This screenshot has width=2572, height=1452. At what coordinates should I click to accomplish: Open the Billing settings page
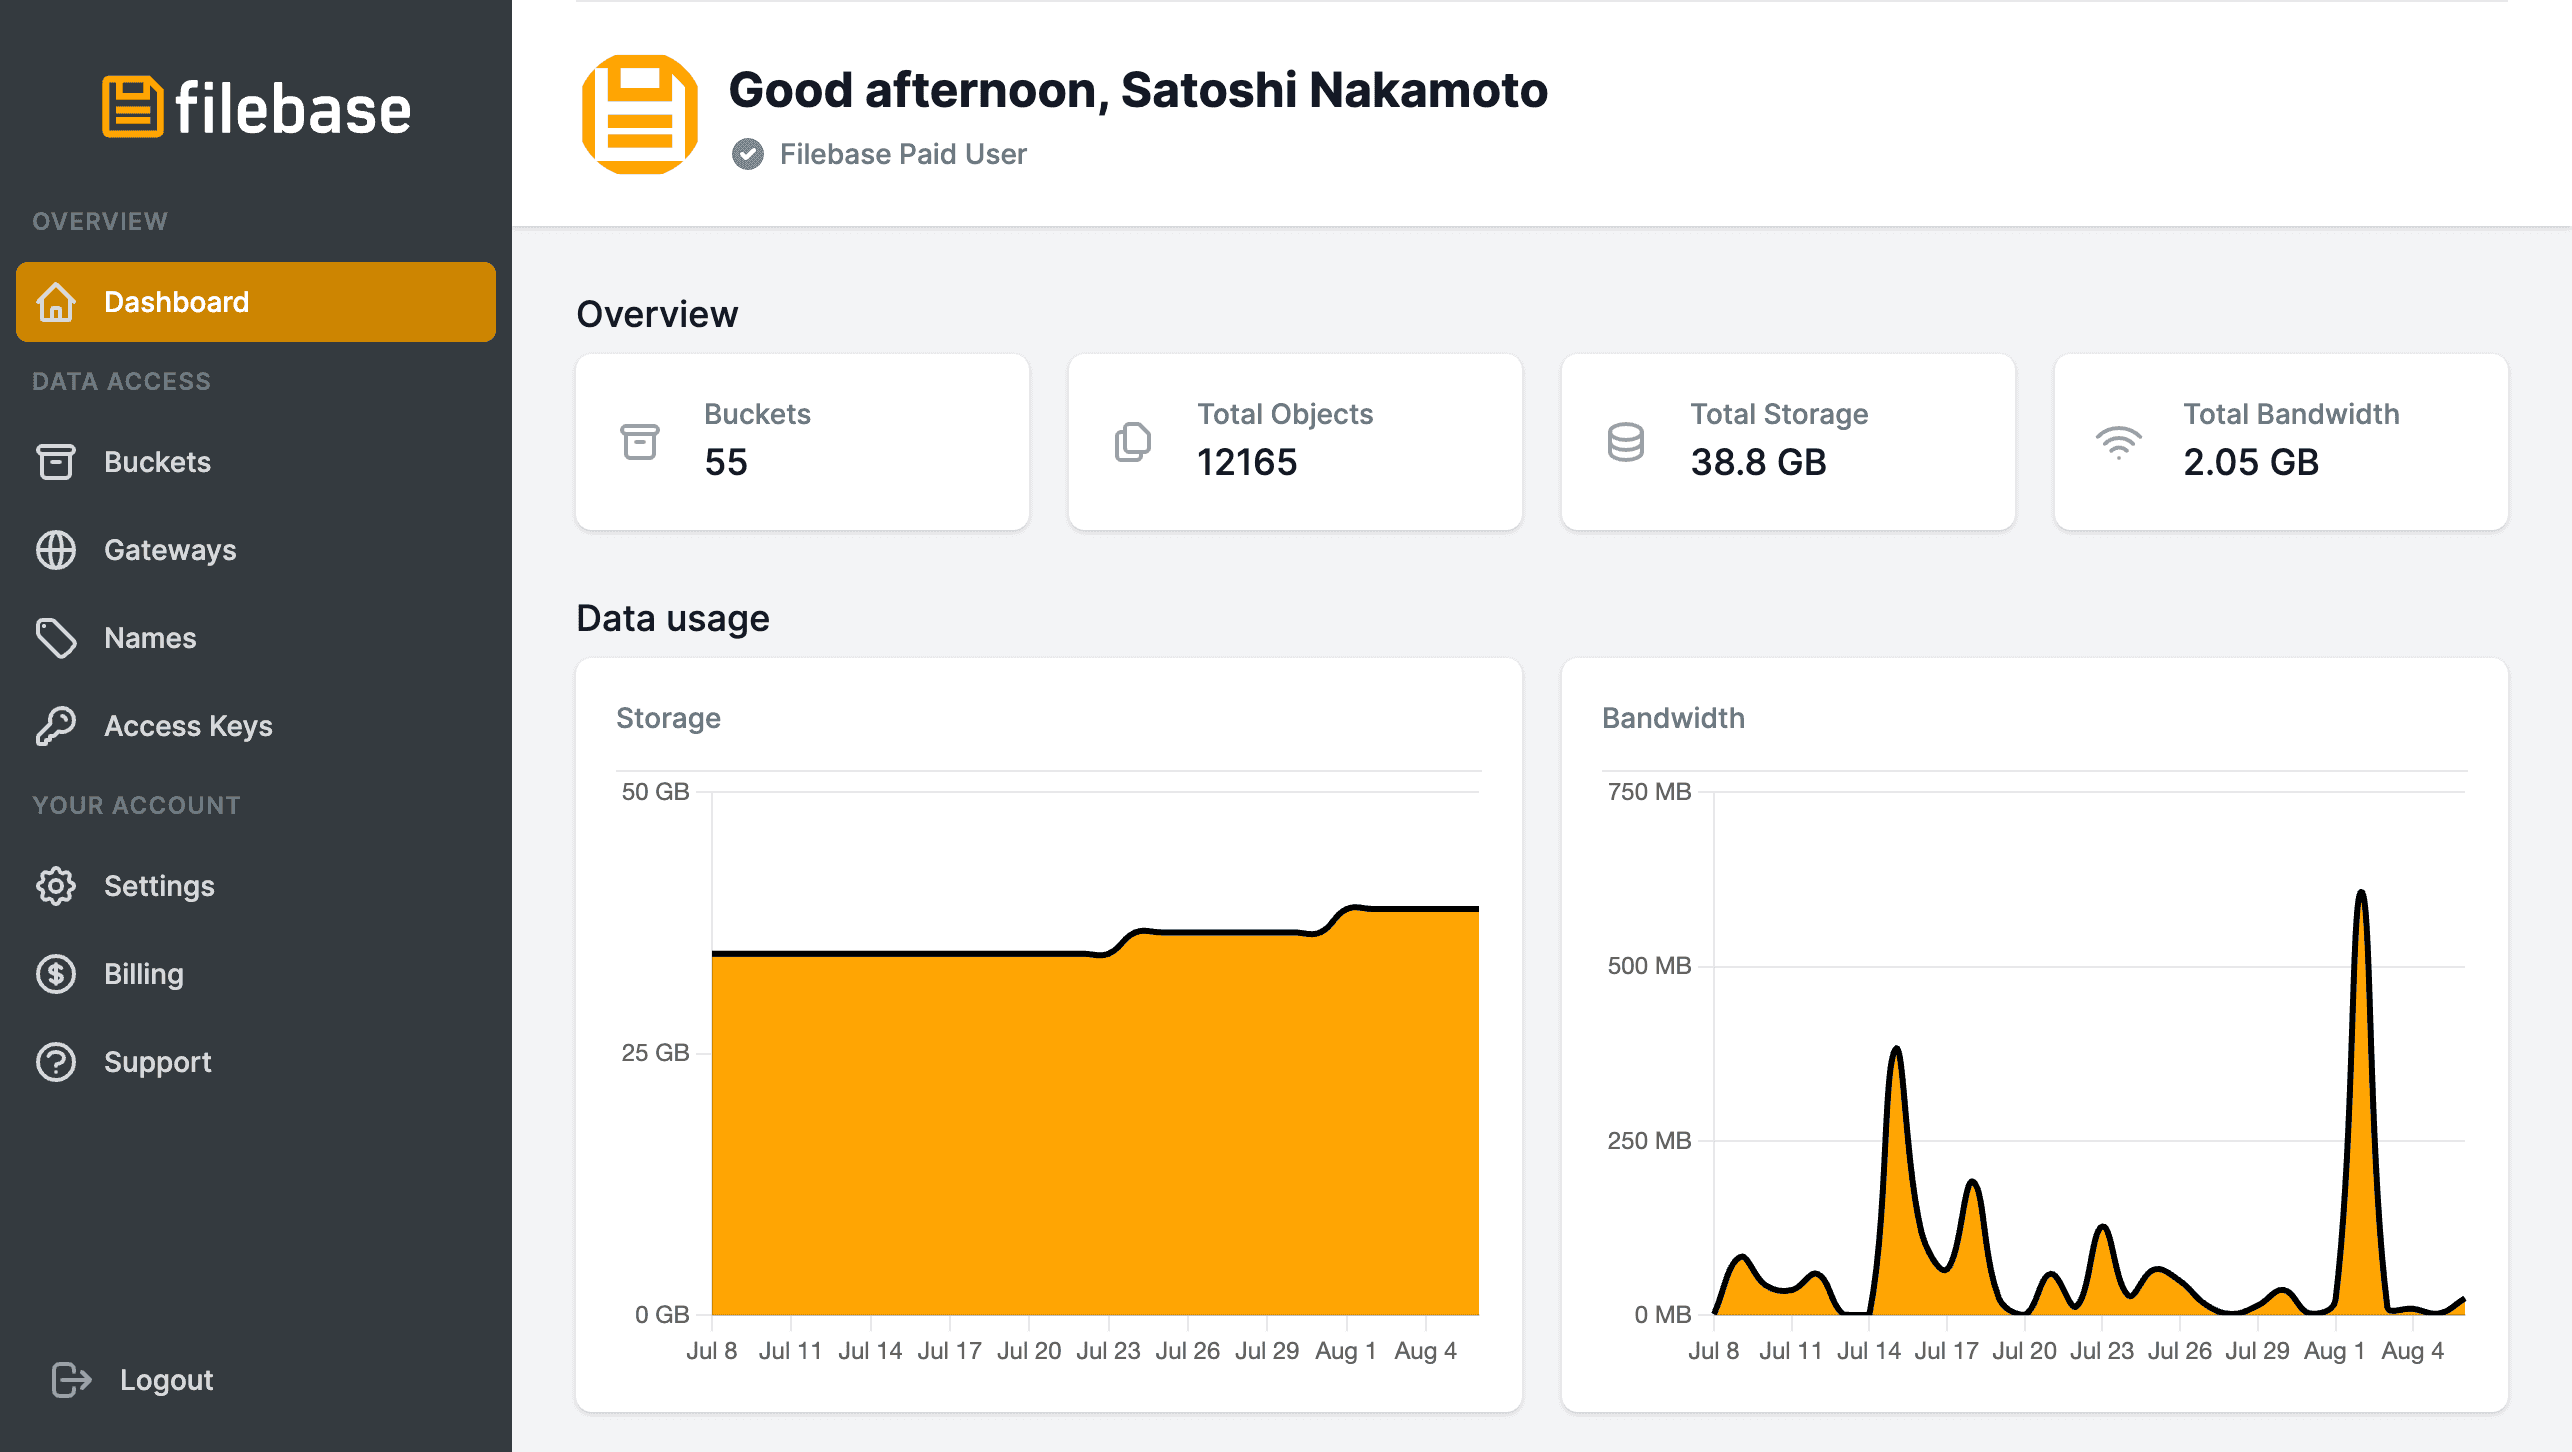pos(143,973)
